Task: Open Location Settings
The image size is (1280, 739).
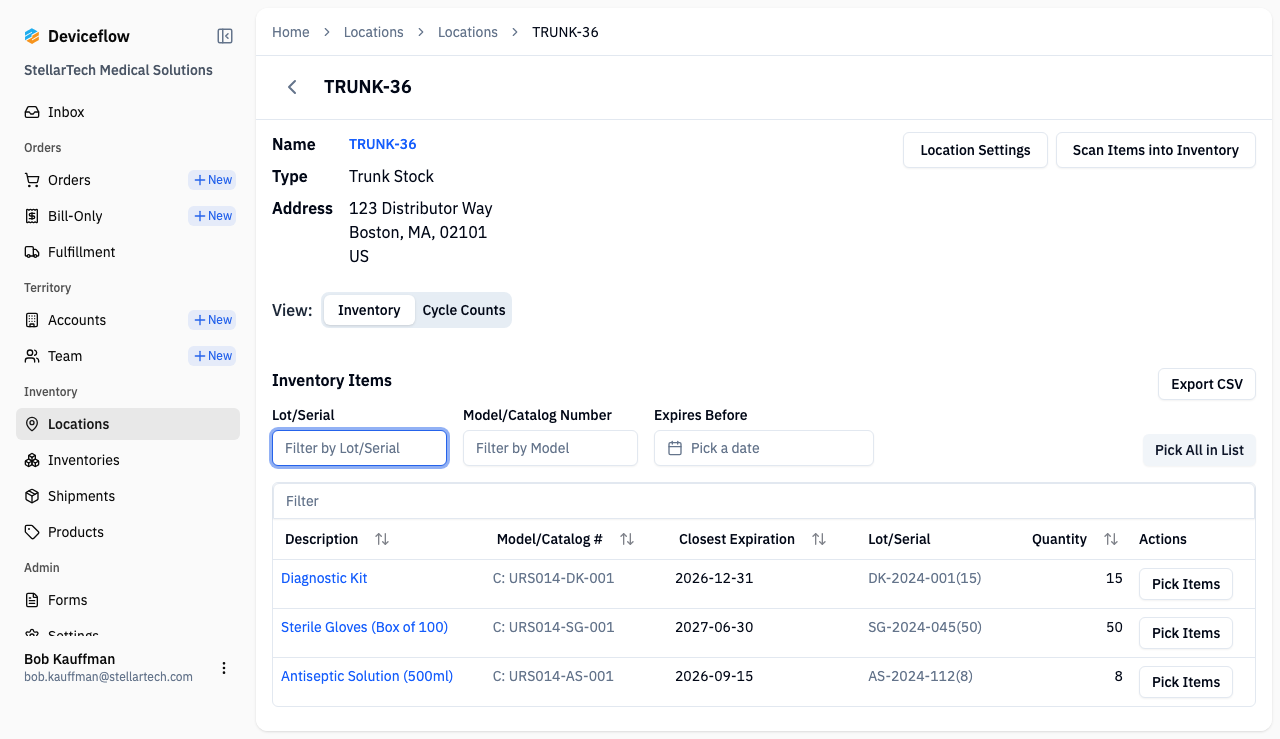Action: 975,150
